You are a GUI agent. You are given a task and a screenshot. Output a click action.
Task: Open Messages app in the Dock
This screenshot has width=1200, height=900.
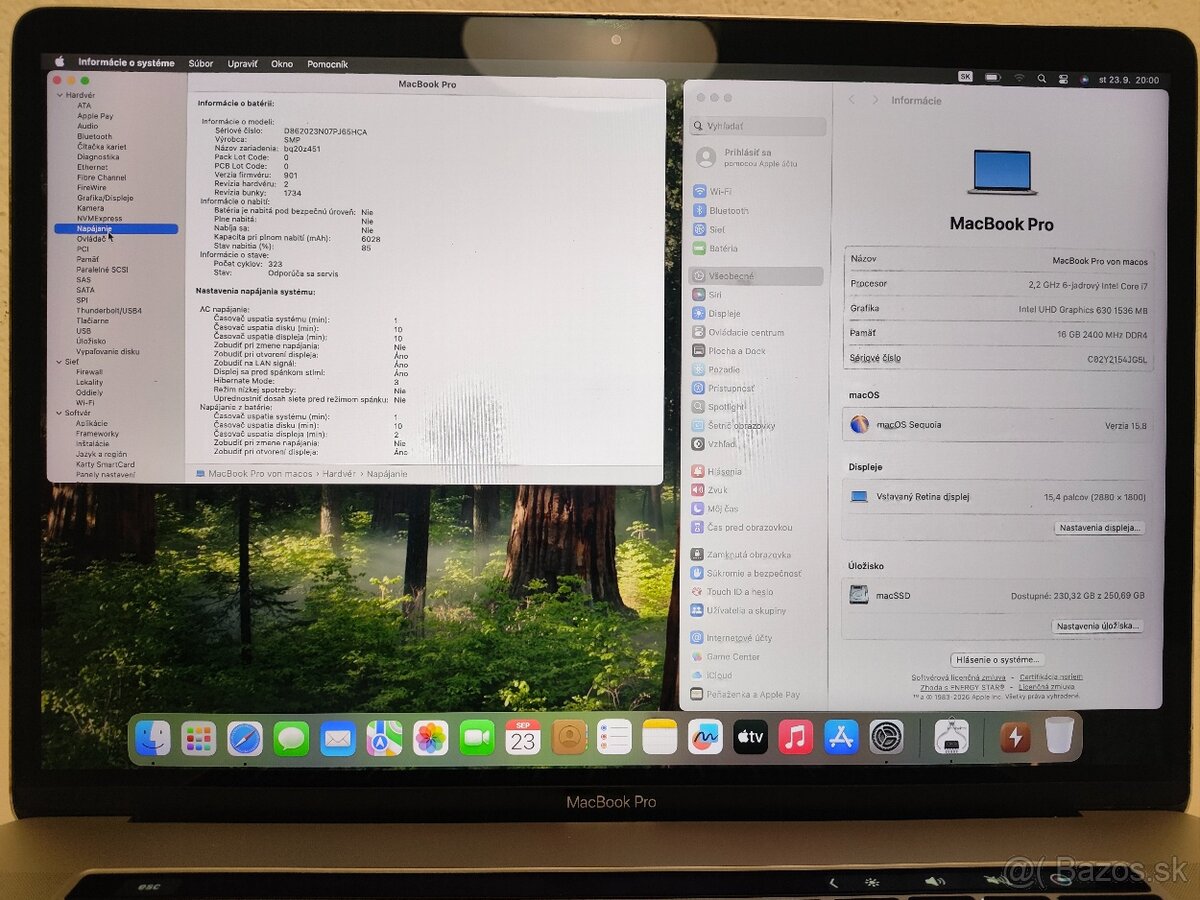click(291, 738)
